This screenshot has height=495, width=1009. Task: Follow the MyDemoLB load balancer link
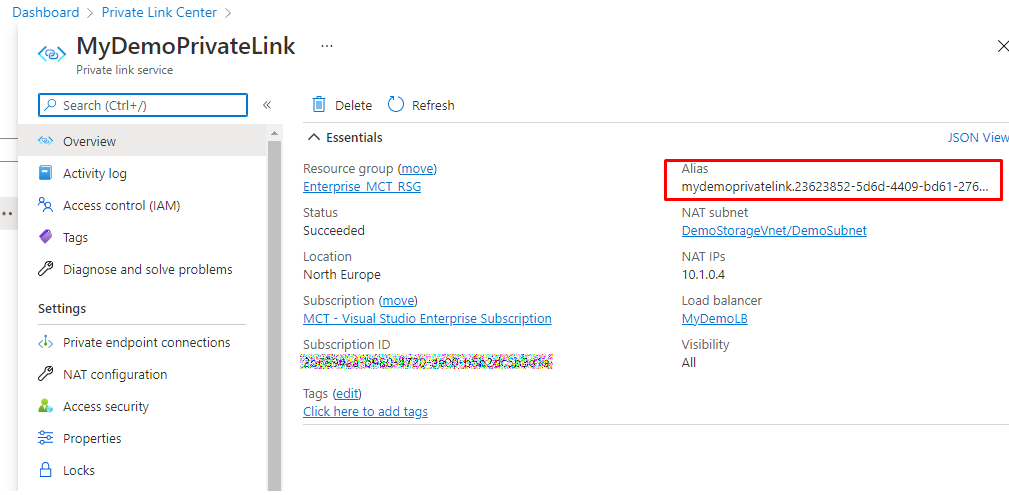coord(714,319)
